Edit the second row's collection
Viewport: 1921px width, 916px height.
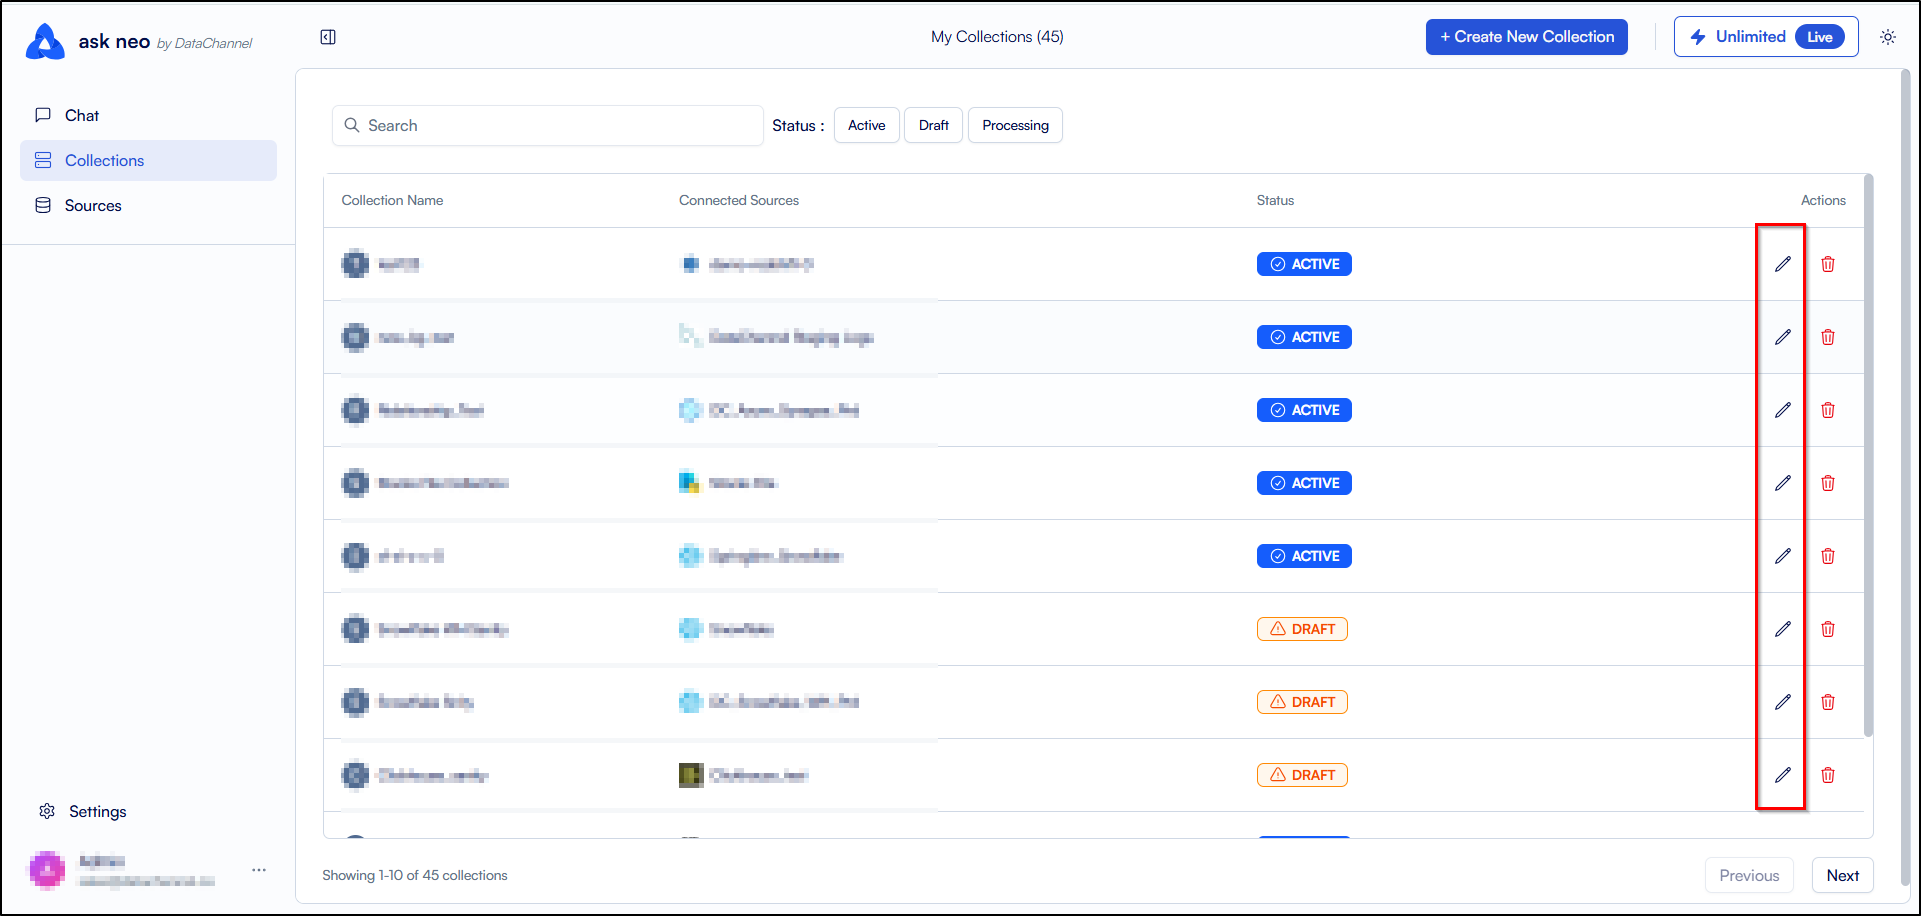(1783, 337)
